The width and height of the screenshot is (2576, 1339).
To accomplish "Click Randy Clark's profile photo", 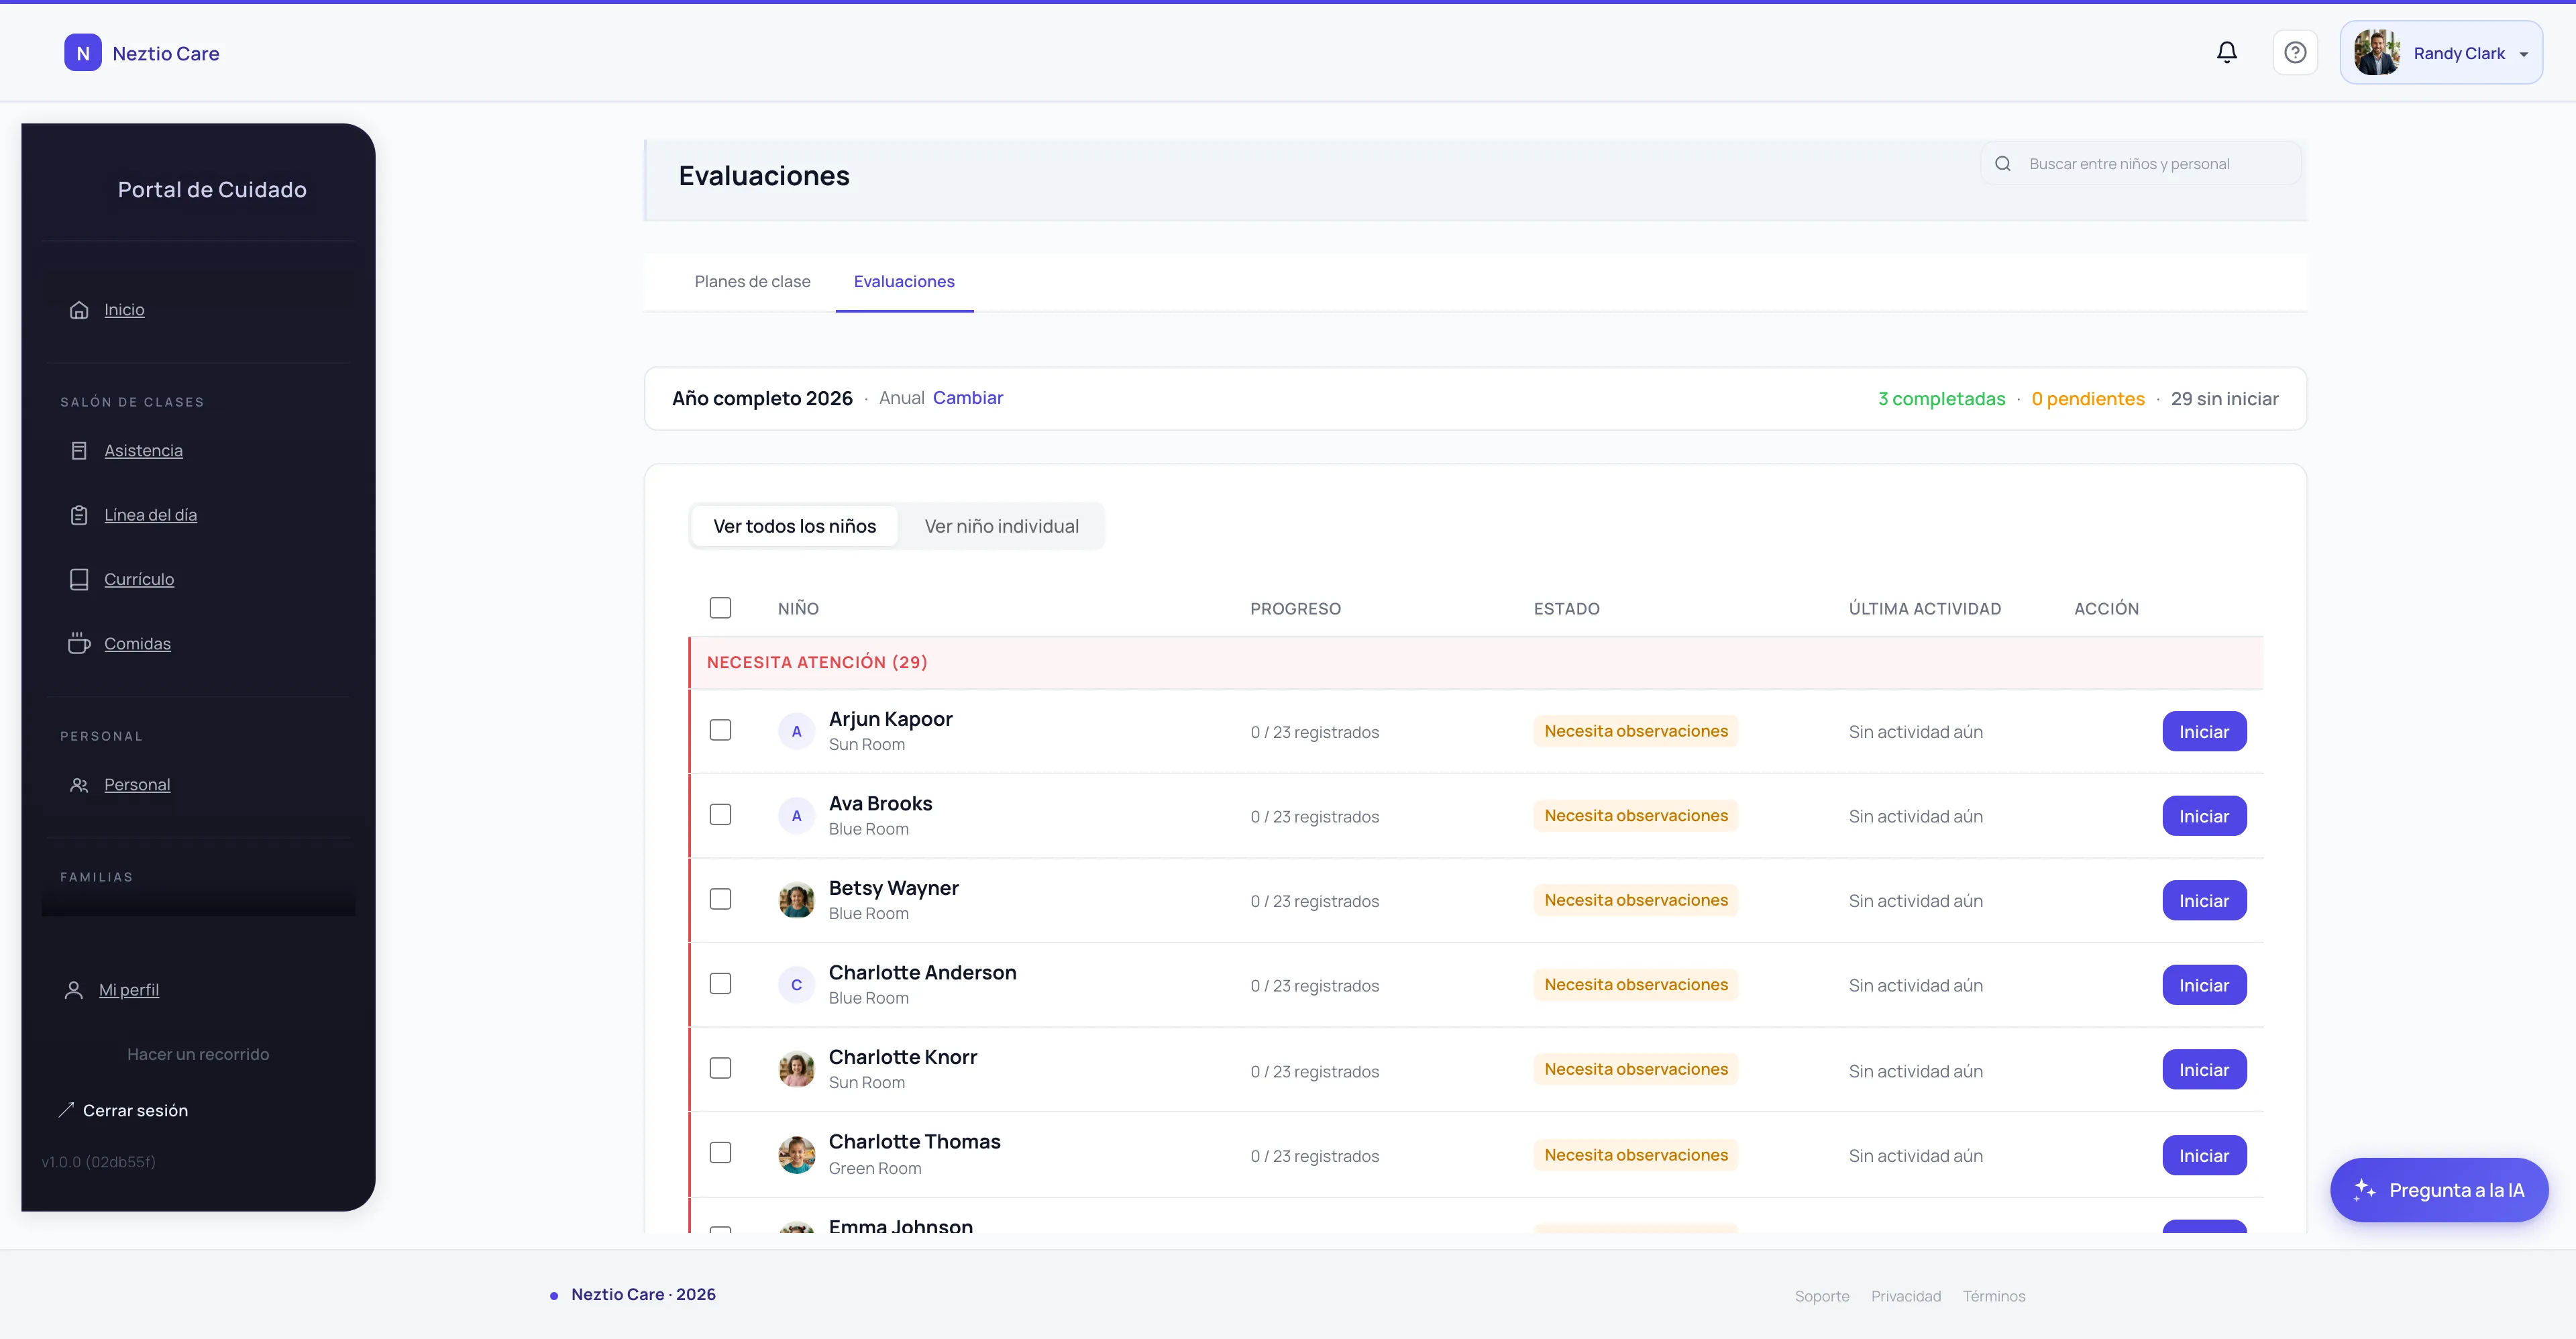I will point(2376,53).
